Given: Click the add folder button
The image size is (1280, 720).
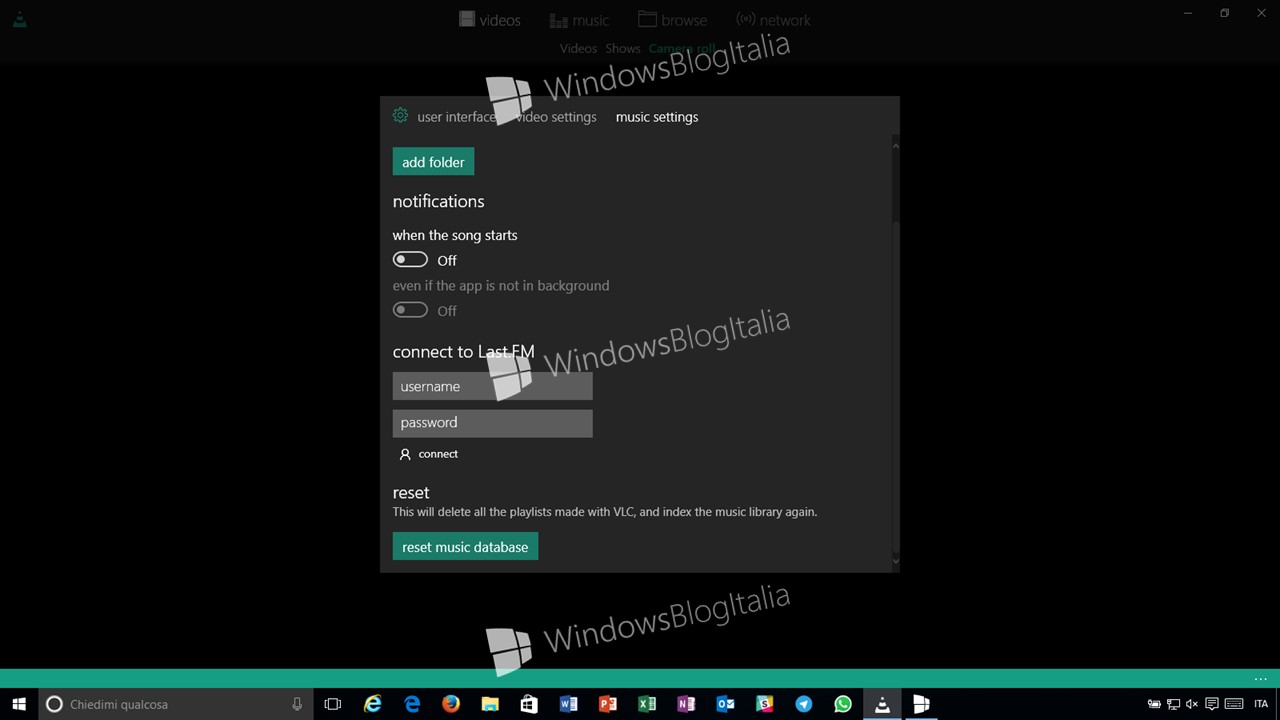Looking at the screenshot, I should (x=433, y=162).
